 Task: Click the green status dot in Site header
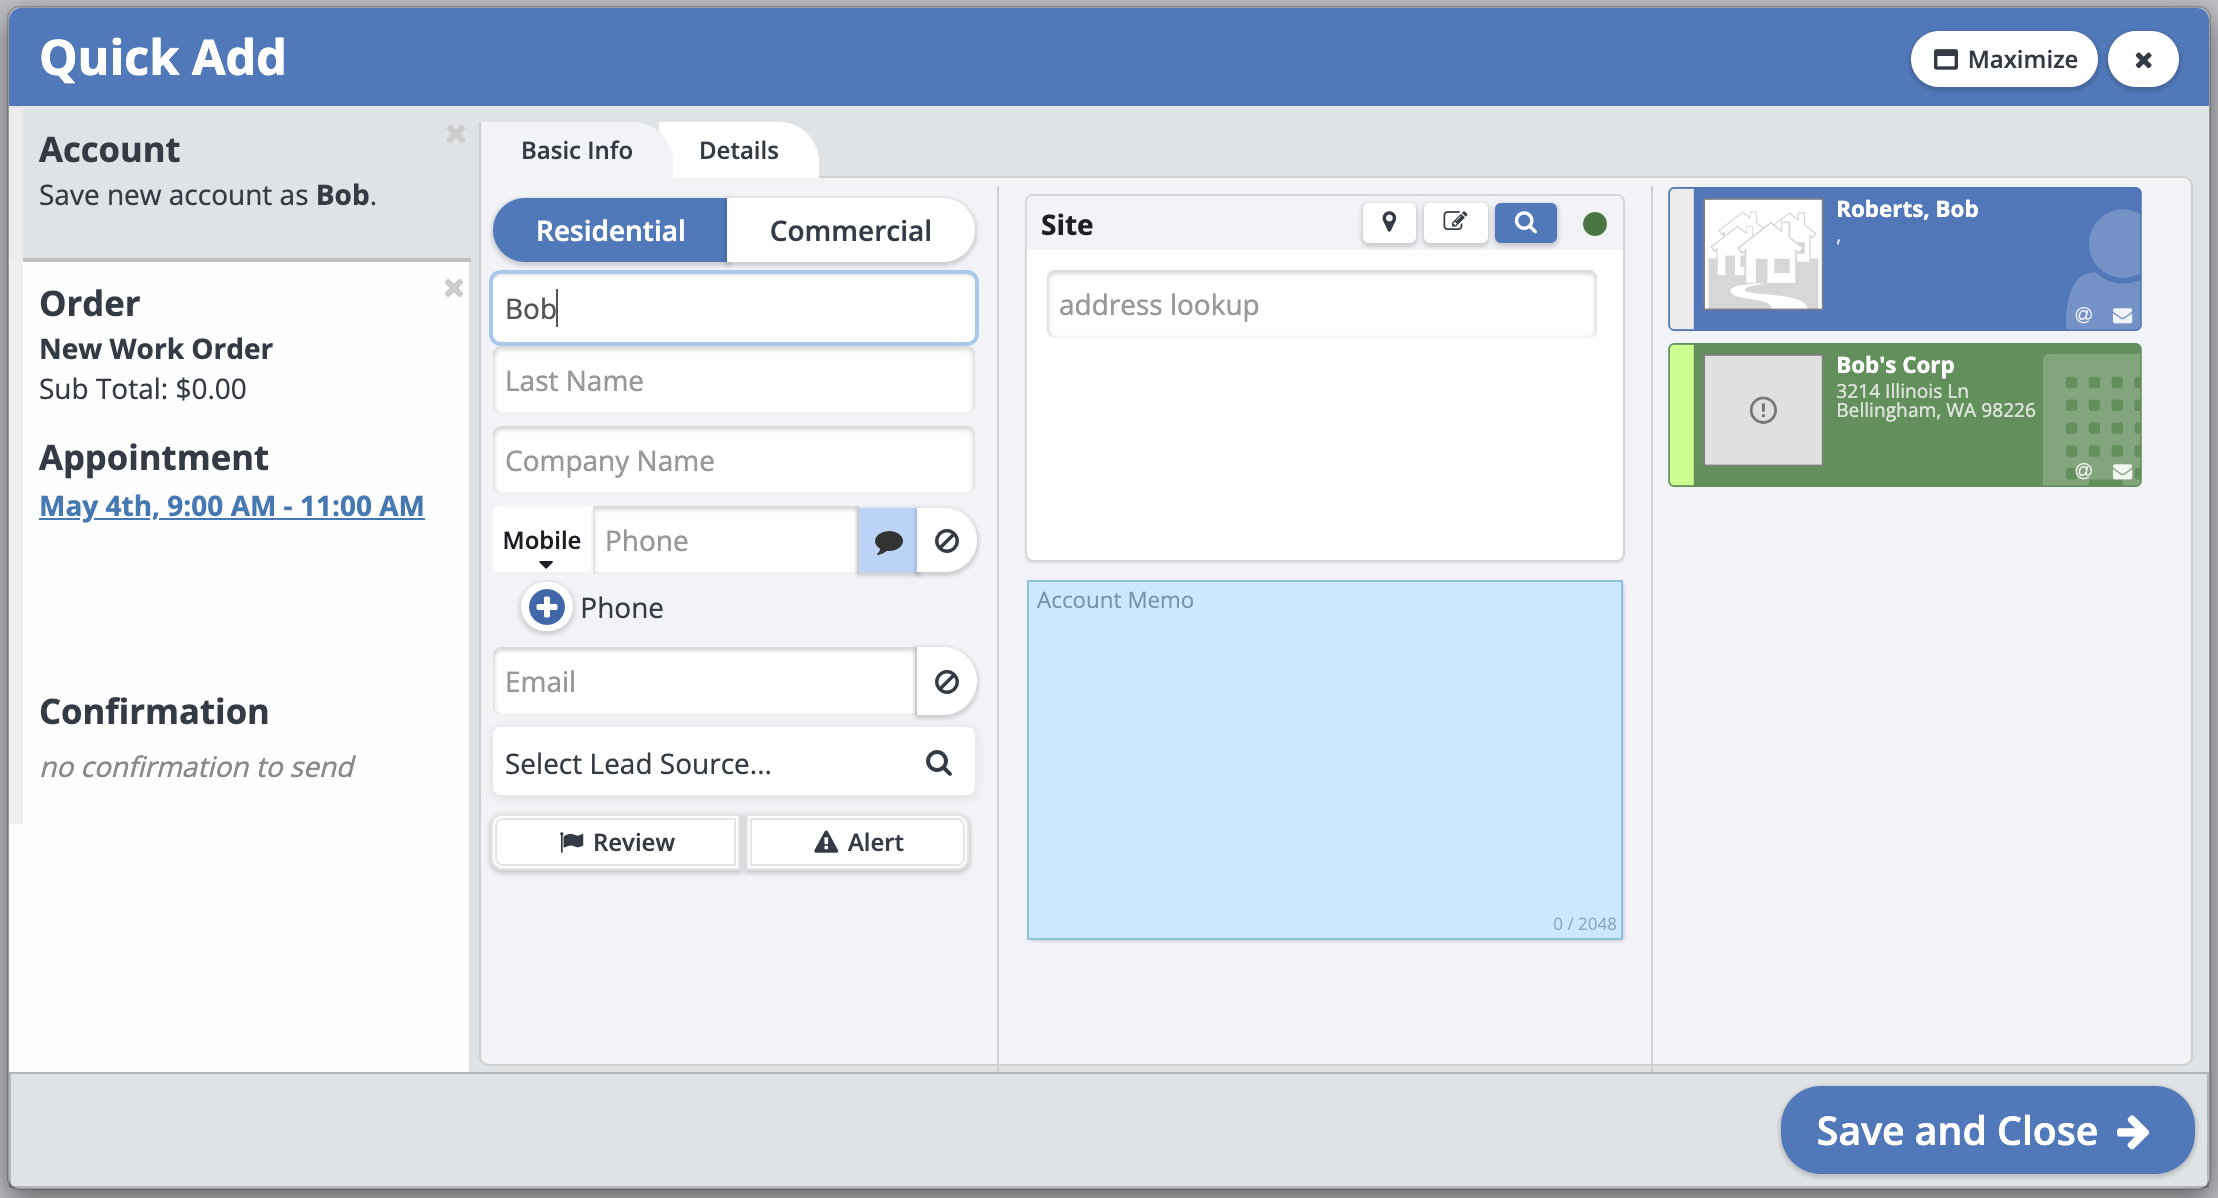tap(1595, 224)
